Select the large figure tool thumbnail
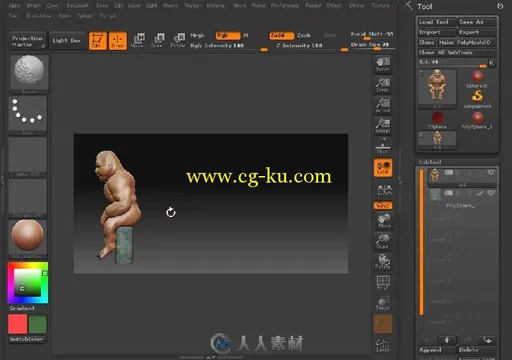This screenshot has height=360, width=512. (437, 88)
